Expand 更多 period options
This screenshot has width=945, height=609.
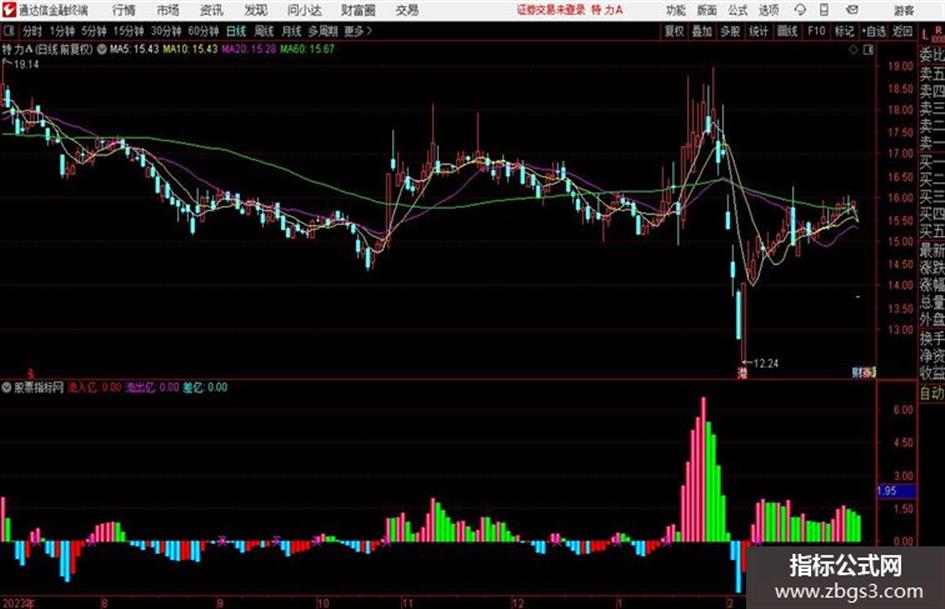tap(358, 31)
